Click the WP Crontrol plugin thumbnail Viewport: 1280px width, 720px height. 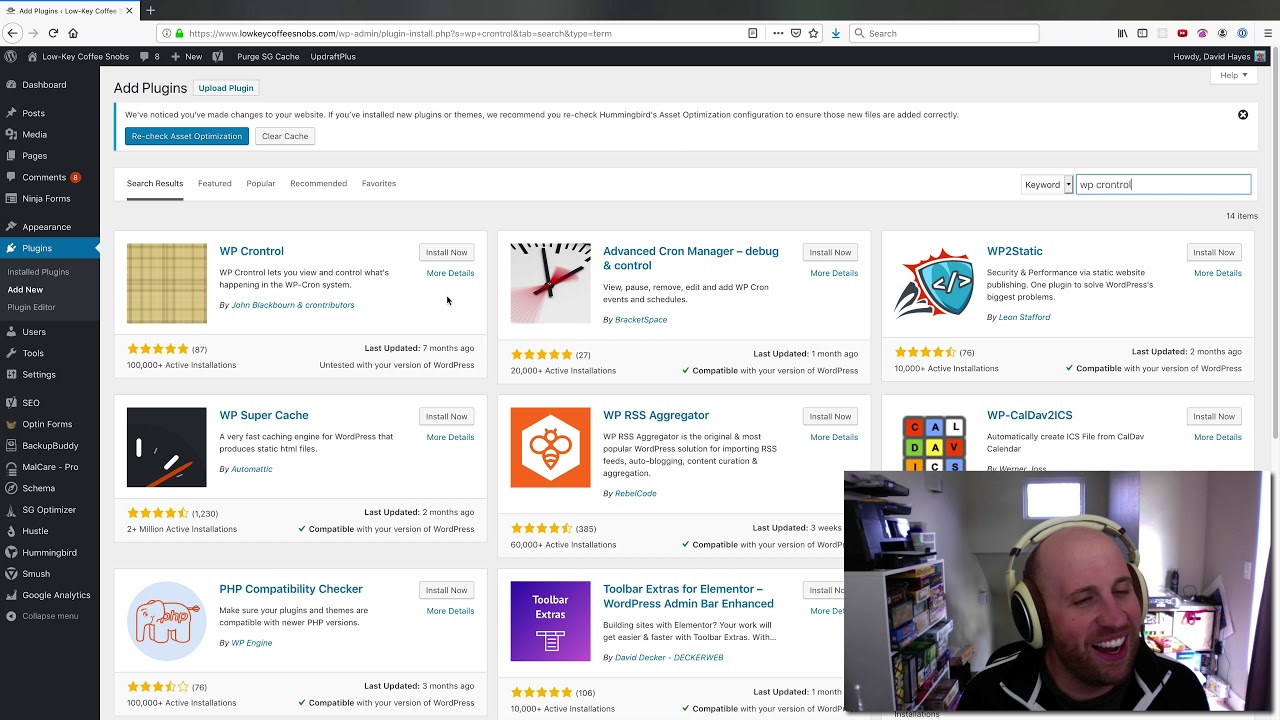(167, 283)
